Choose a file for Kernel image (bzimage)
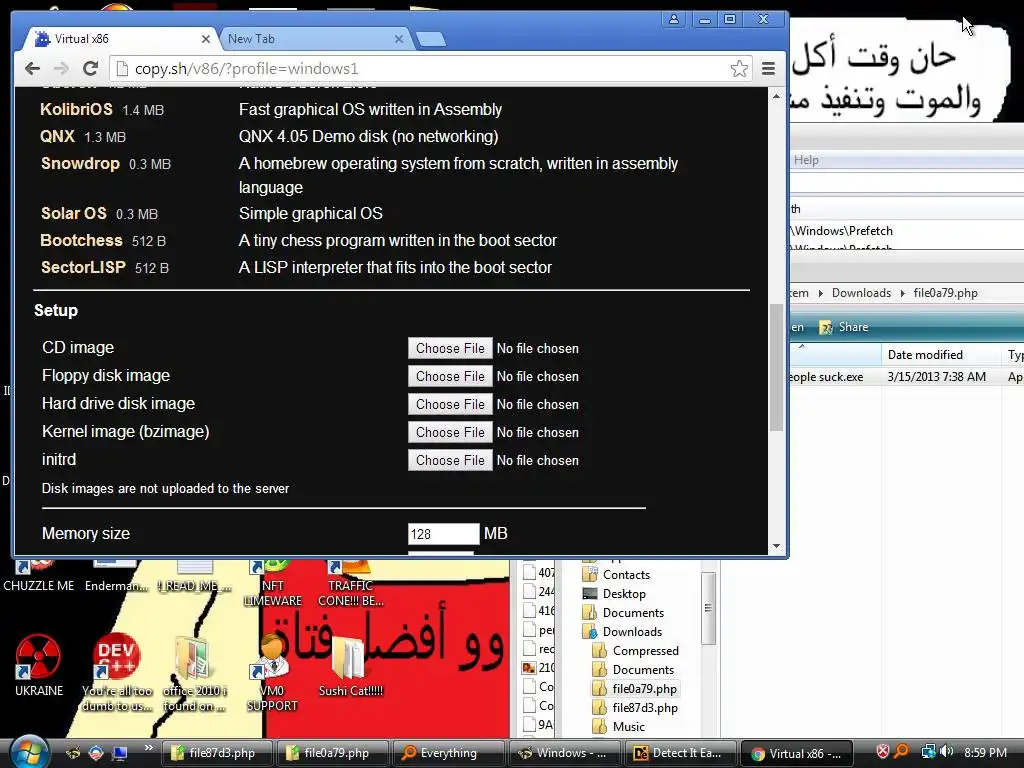The image size is (1024, 768). pos(450,432)
